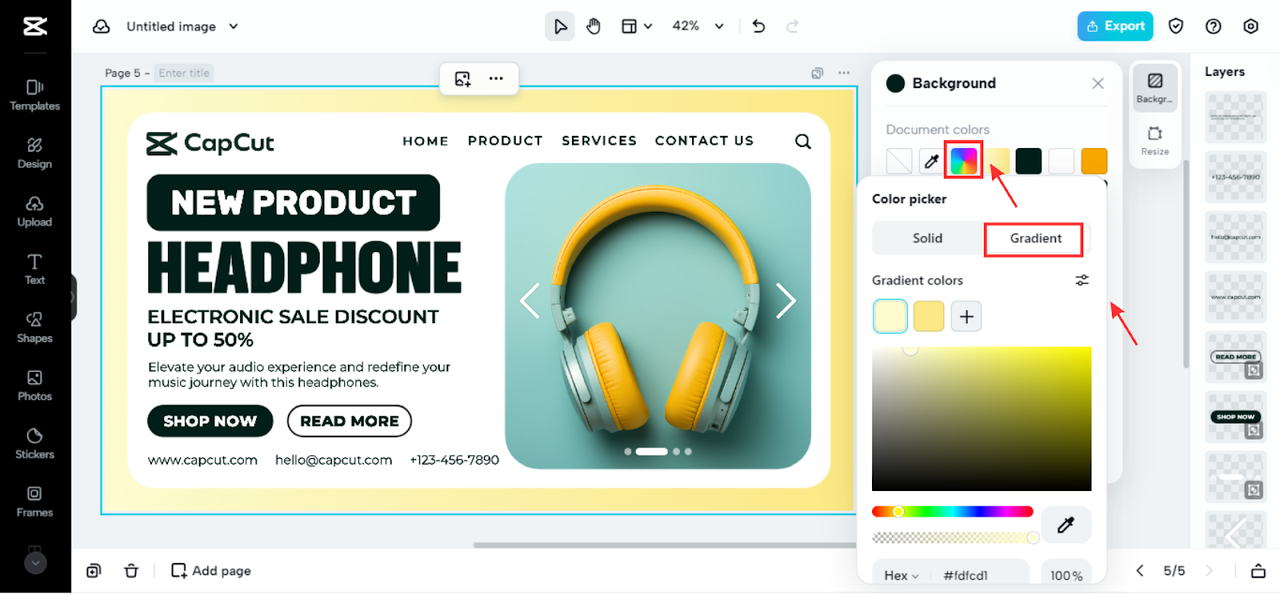Open the Resize tool in right panel
Image resolution: width=1280 pixels, height=595 pixels.
(x=1155, y=140)
